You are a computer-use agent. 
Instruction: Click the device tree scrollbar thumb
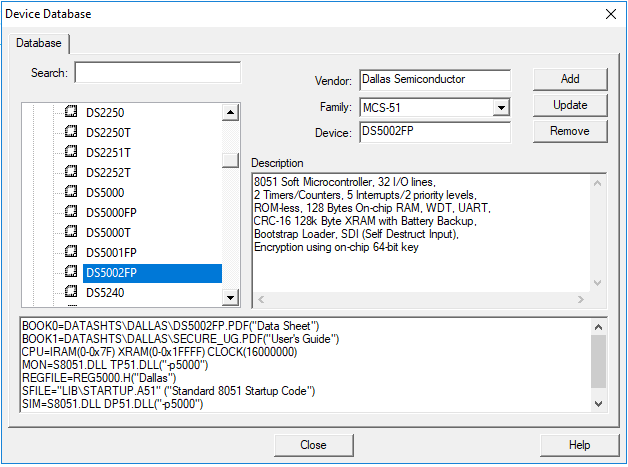[x=230, y=160]
